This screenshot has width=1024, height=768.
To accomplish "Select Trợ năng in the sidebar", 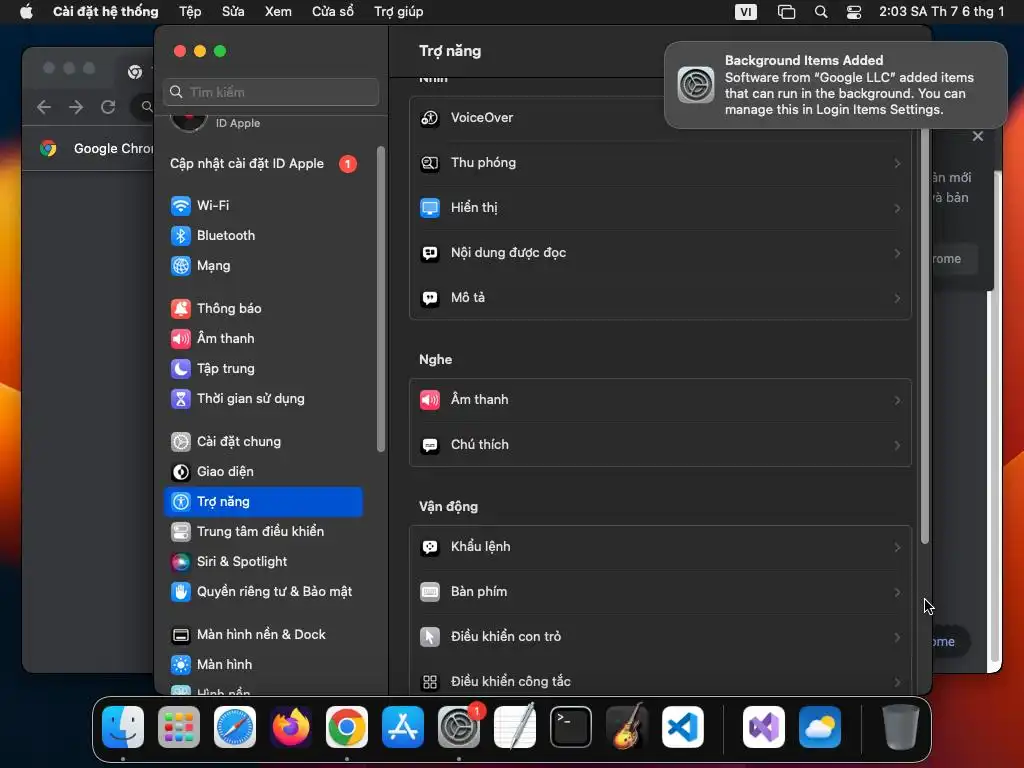I will point(263,502).
